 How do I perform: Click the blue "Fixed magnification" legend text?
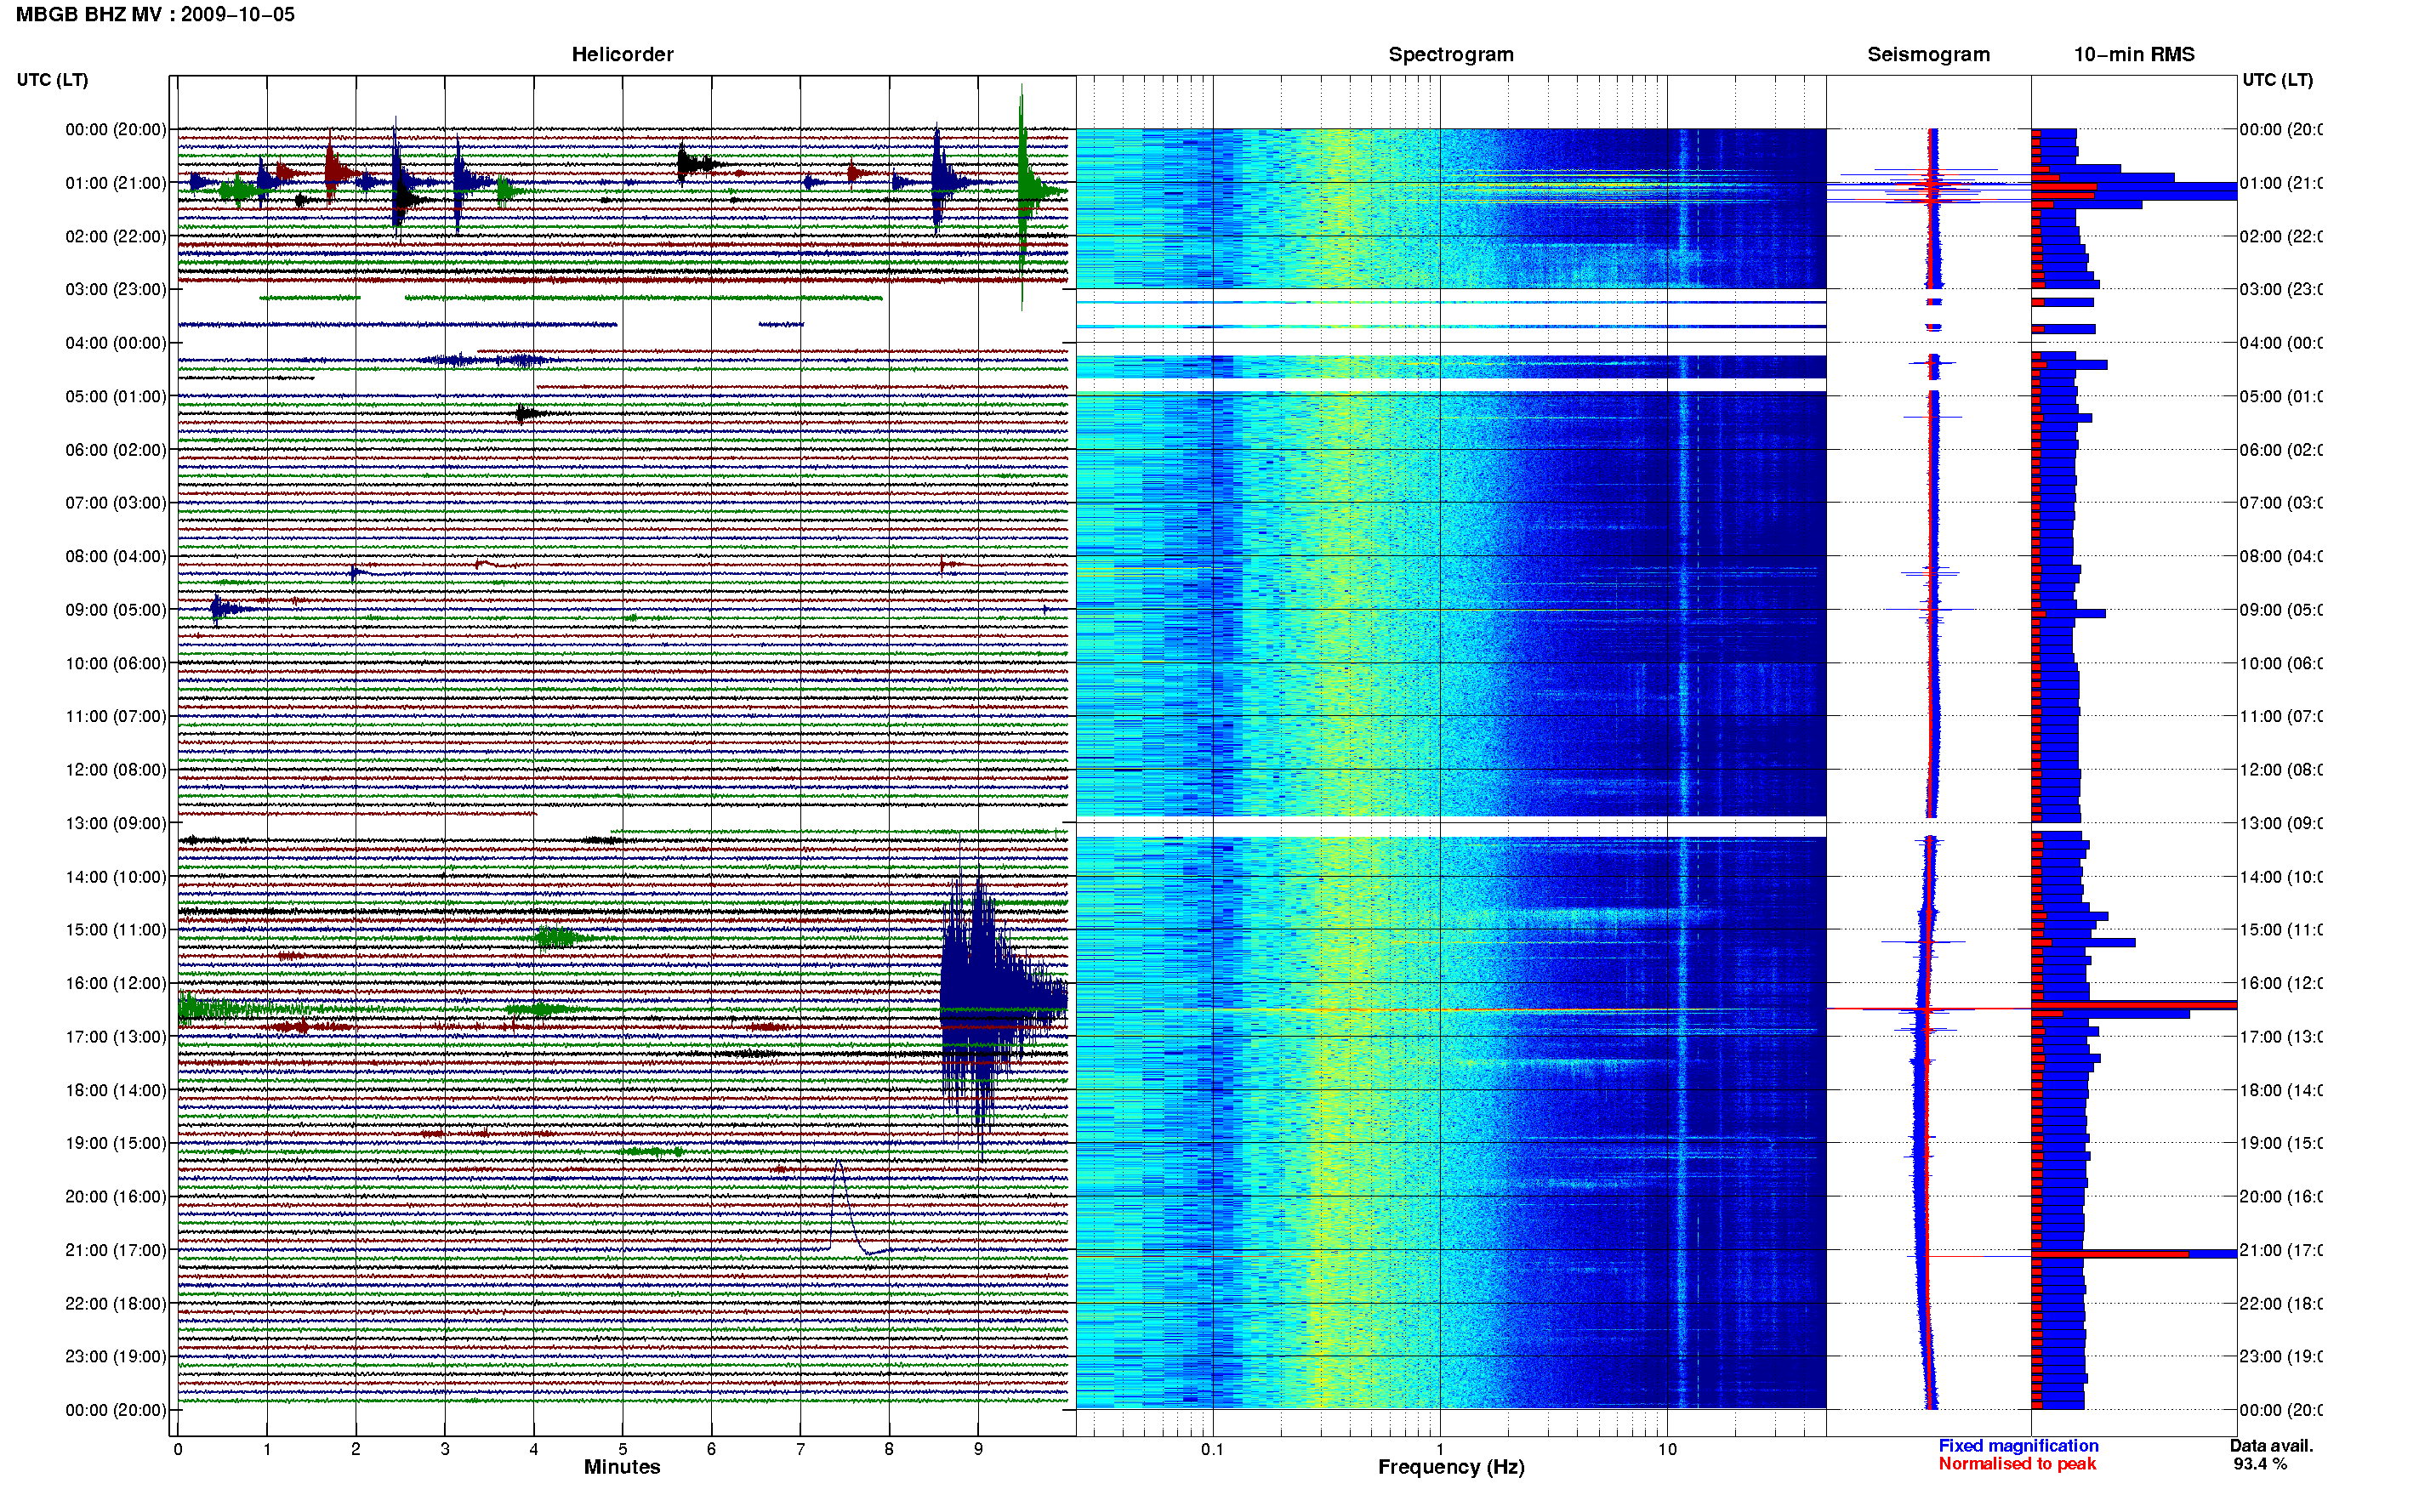click(2018, 1446)
